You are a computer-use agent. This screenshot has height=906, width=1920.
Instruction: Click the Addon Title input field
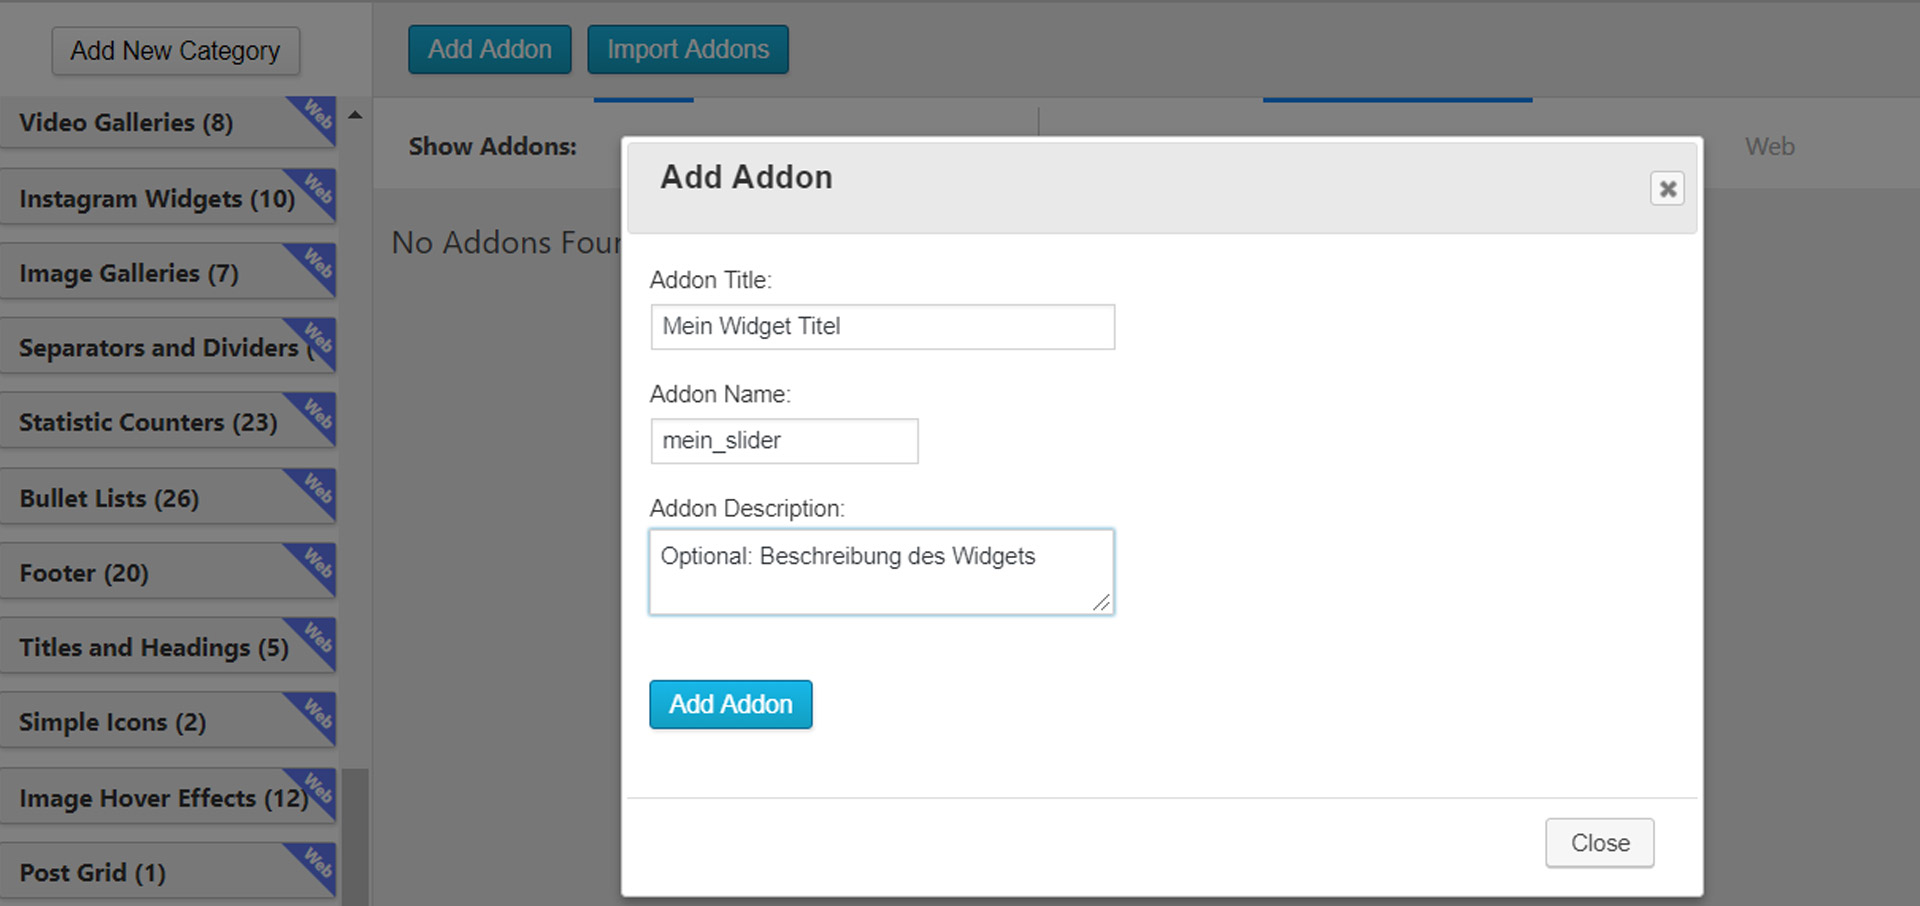tap(882, 327)
